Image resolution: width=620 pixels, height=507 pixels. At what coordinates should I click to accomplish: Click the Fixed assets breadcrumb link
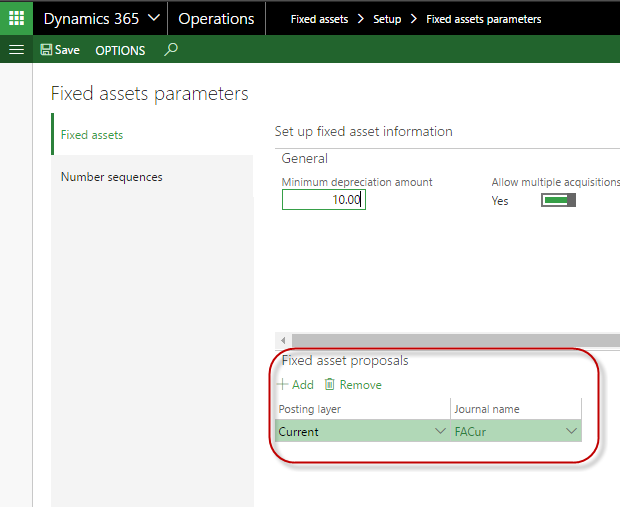point(319,19)
